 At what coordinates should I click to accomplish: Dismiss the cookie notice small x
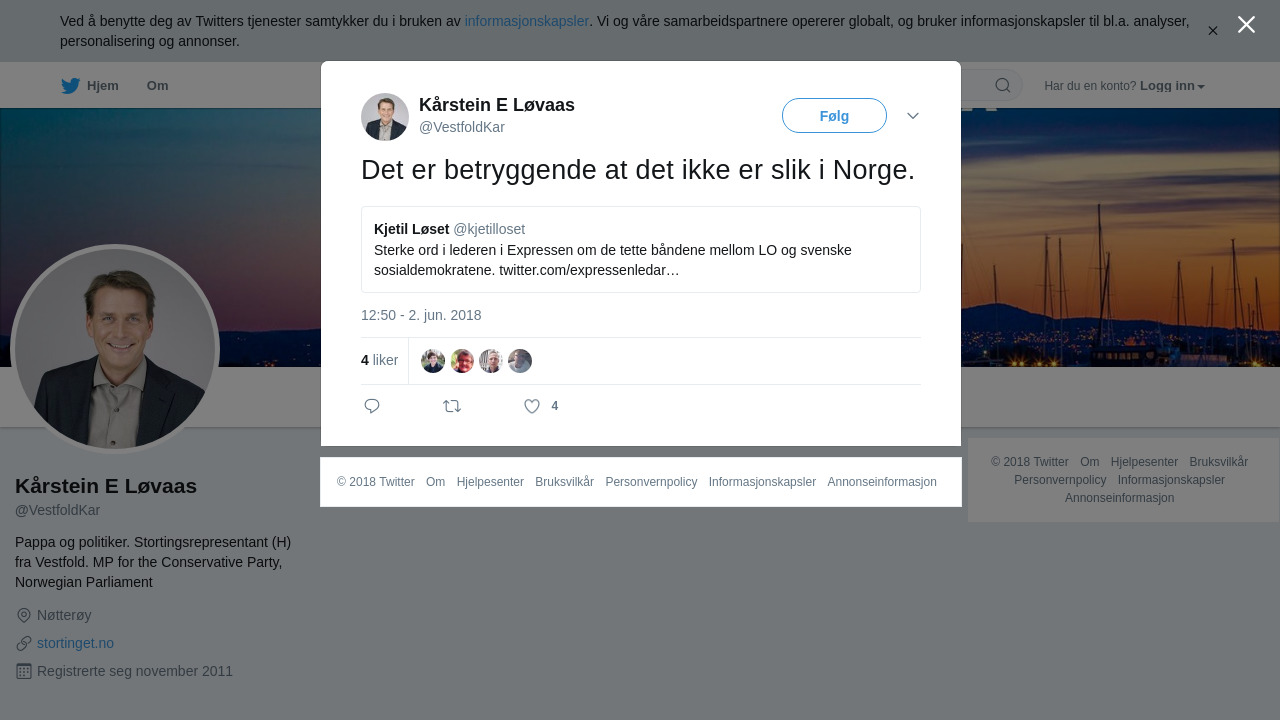click(x=1213, y=31)
